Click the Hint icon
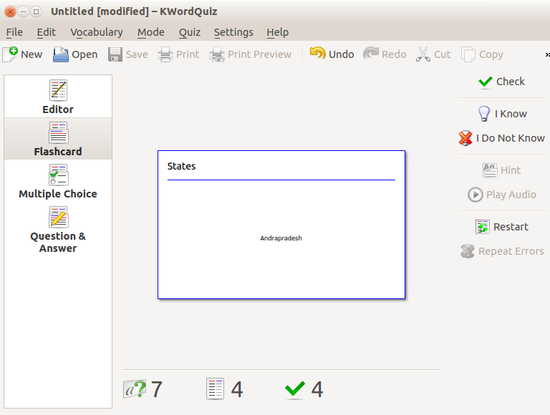 (489, 170)
